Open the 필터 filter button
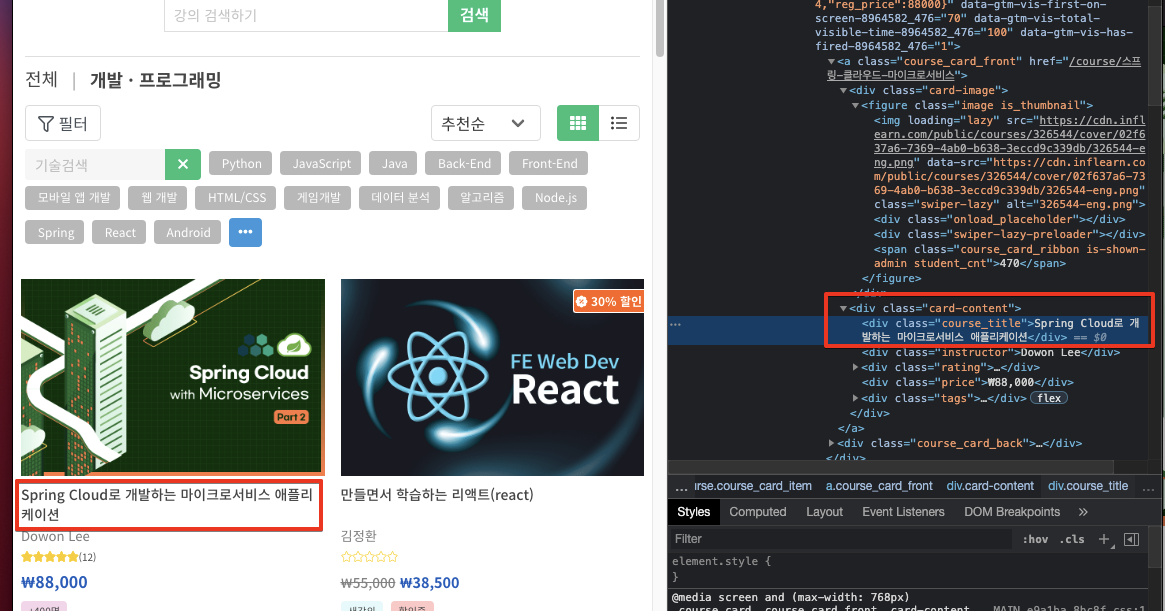The height and width of the screenshot is (611, 1165). click(x=63, y=123)
